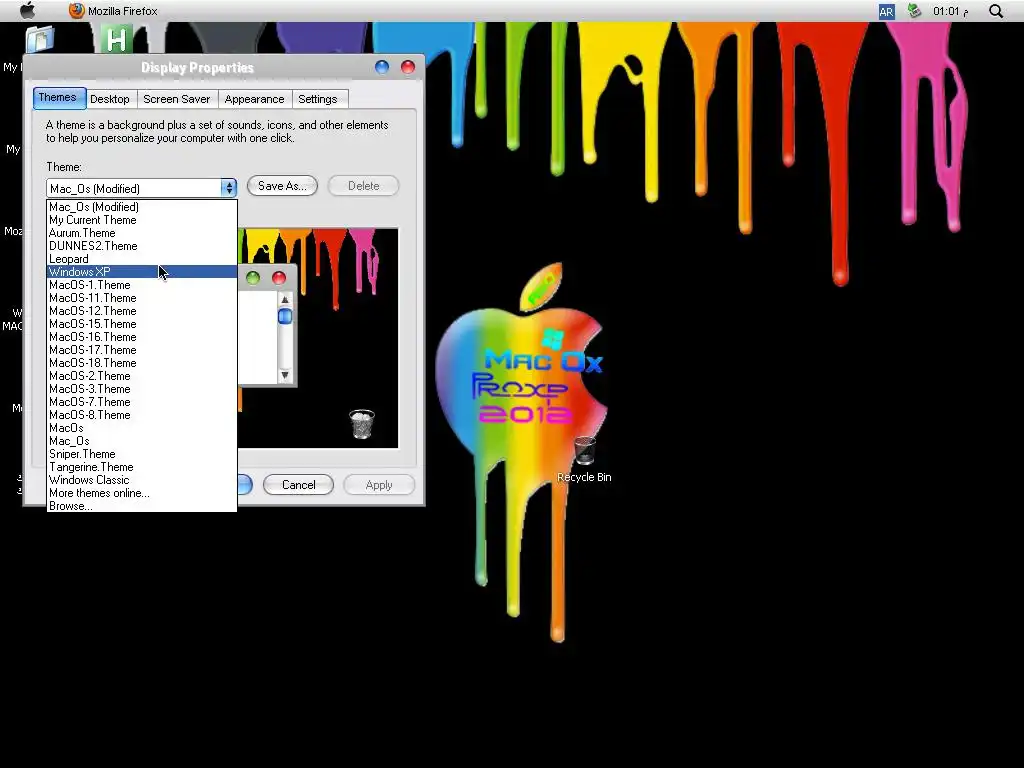Screen dimensions: 1024x768
Task: Switch to the Desktop tab
Action: [x=110, y=99]
